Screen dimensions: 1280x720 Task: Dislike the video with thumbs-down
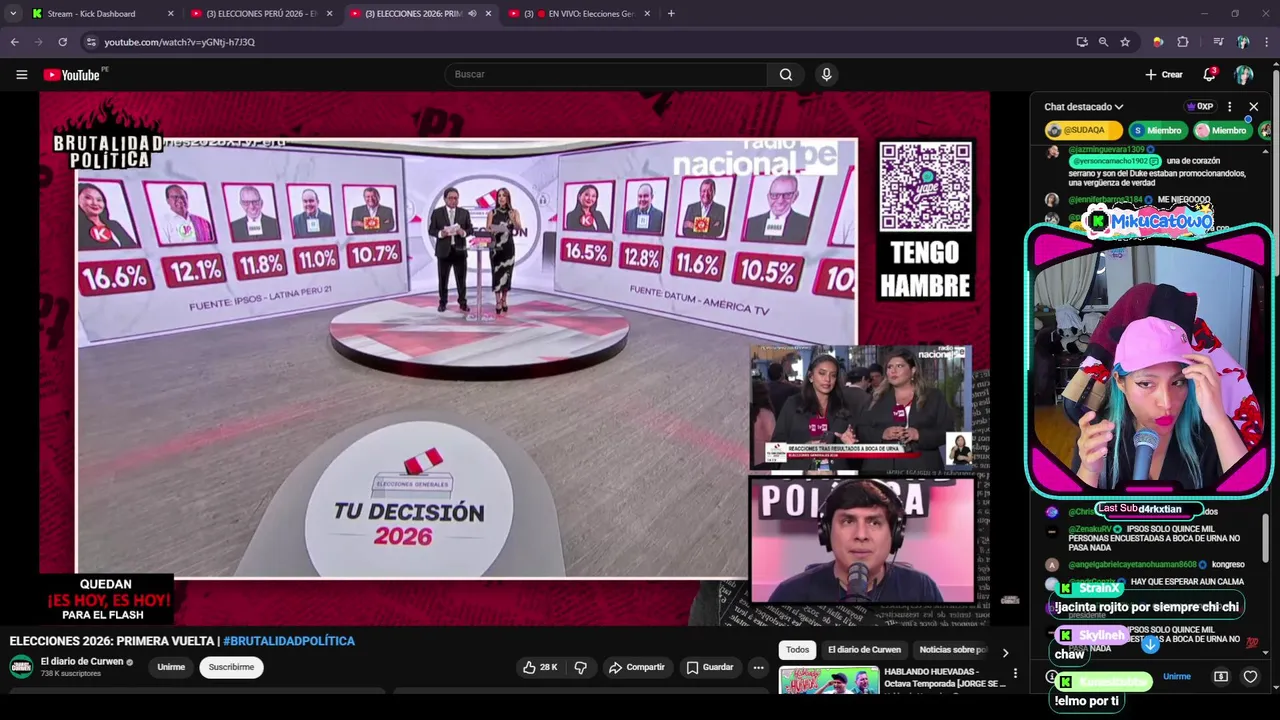tap(580, 667)
